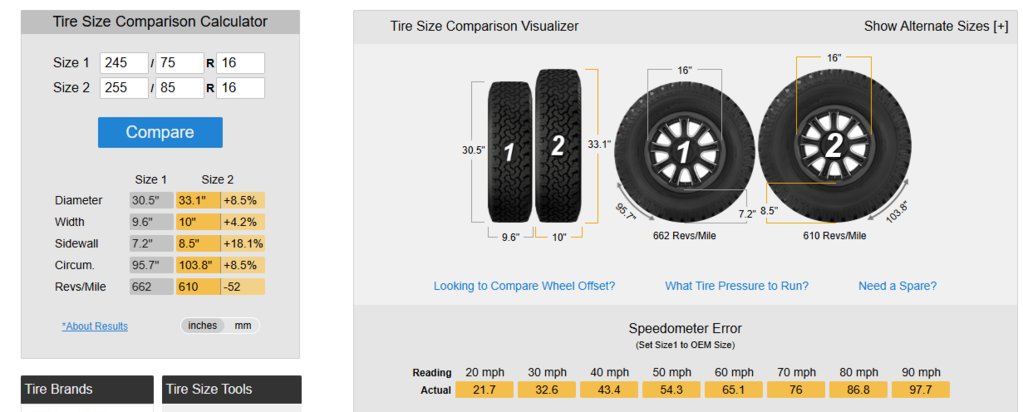Click the tire 1 tread front view image

510,152
